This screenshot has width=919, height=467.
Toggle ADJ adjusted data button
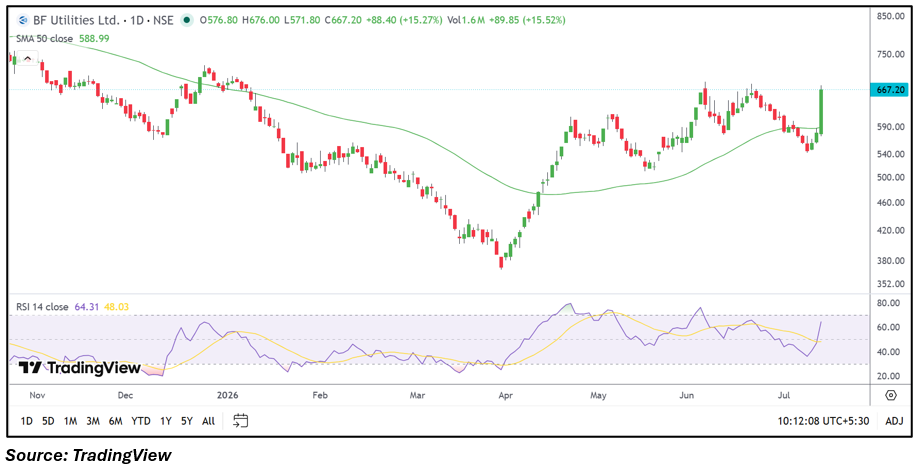click(894, 421)
